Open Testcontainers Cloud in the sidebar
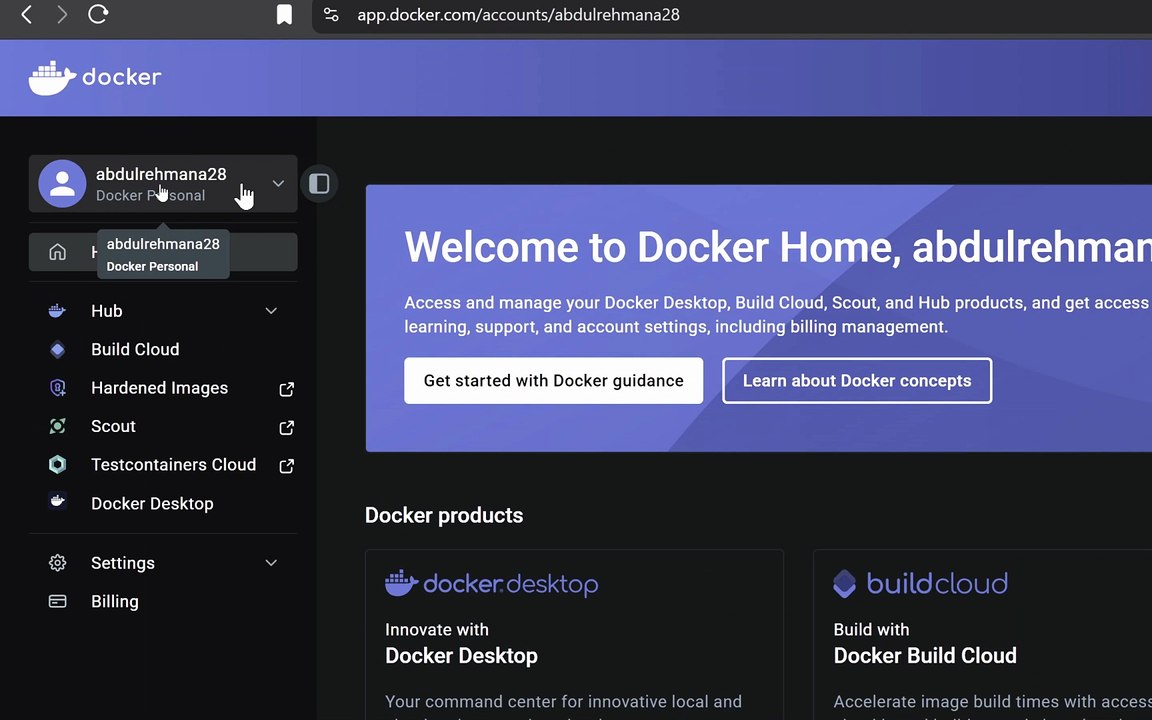This screenshot has width=1152, height=720. 173,464
